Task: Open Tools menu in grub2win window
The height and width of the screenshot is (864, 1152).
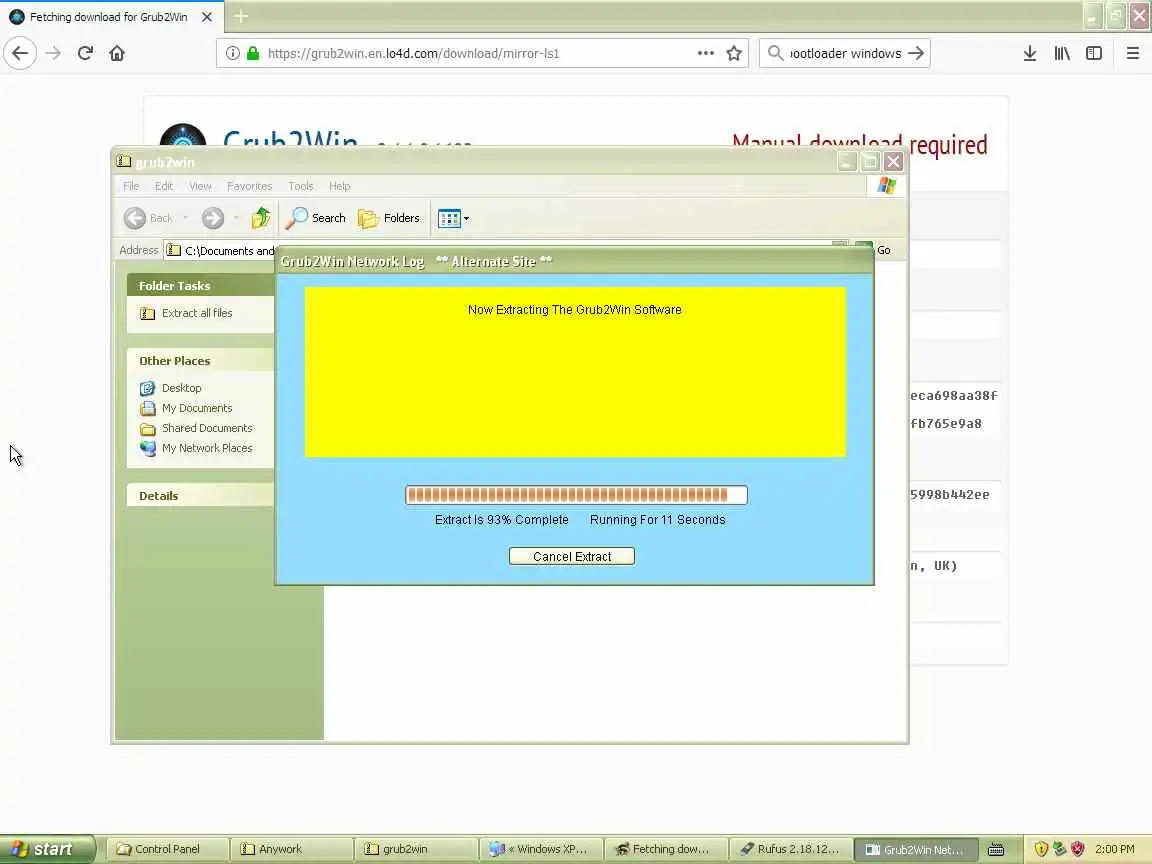Action: click(x=300, y=186)
